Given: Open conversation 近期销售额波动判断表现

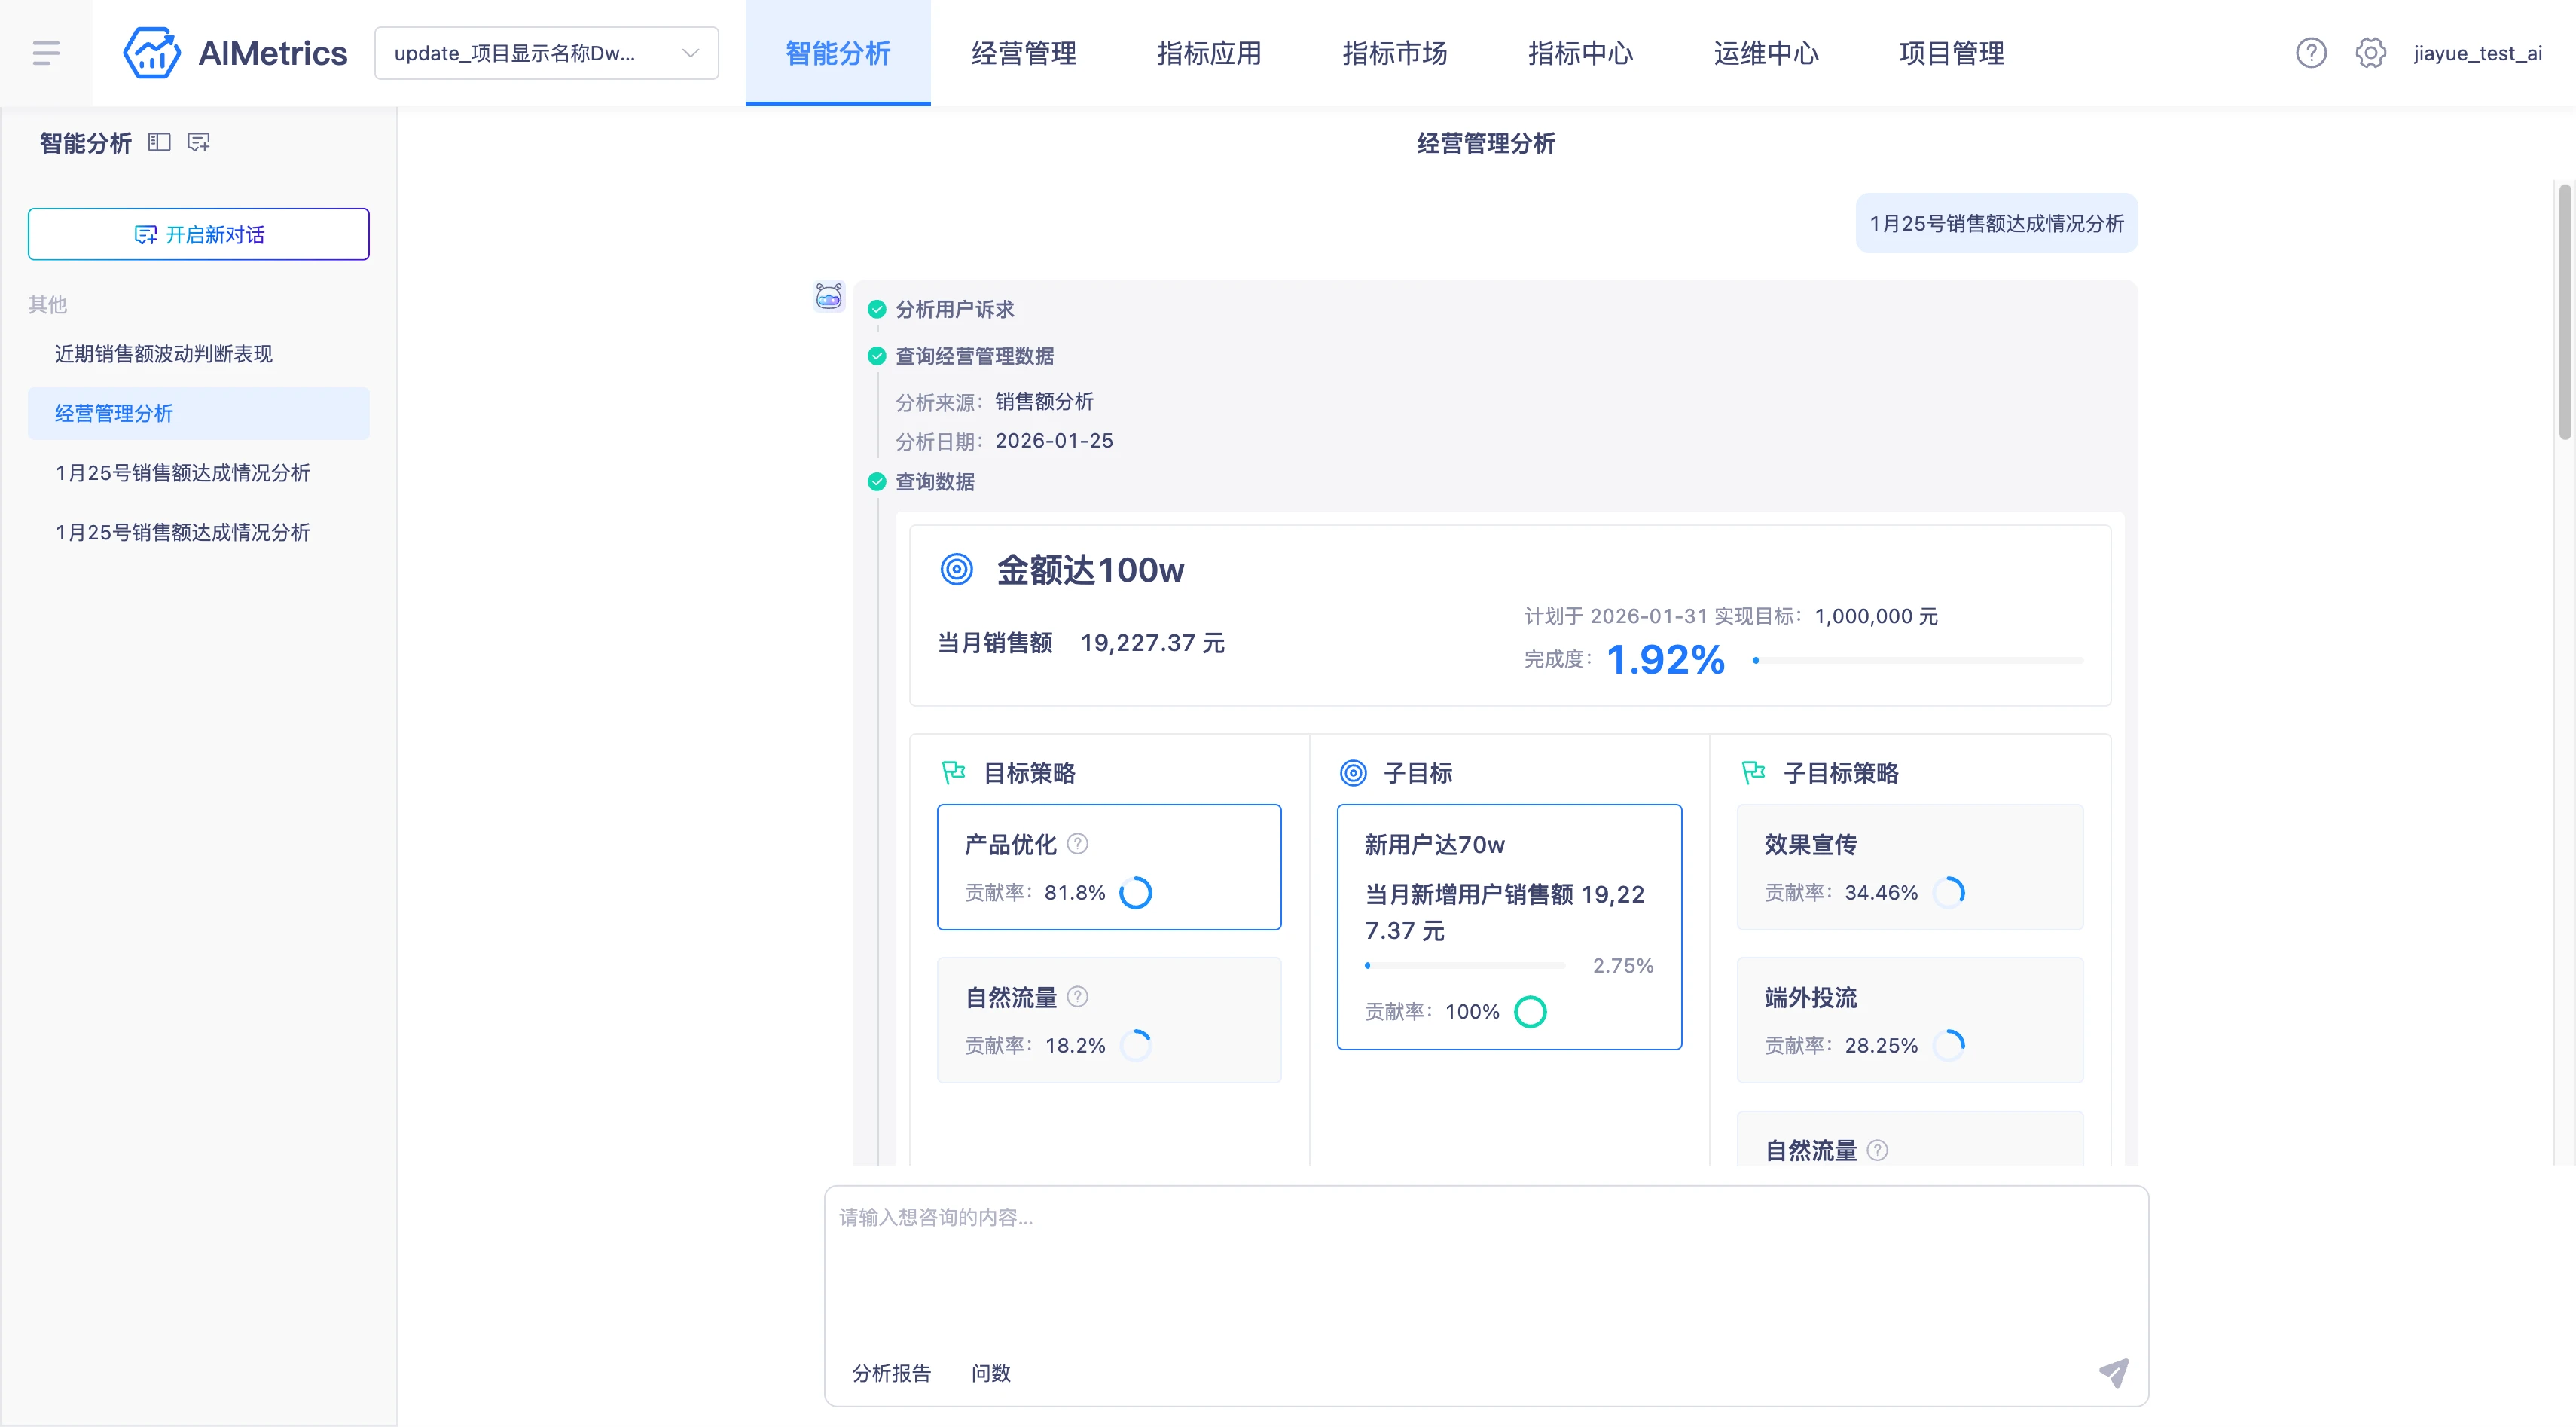Looking at the screenshot, I should tap(198, 354).
